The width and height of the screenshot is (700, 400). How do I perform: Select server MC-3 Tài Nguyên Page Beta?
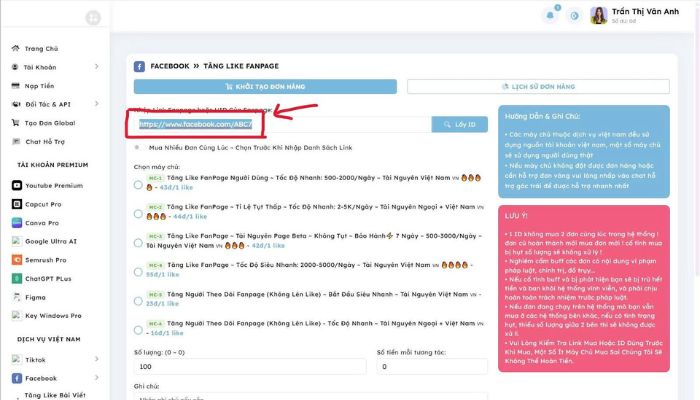point(138,243)
